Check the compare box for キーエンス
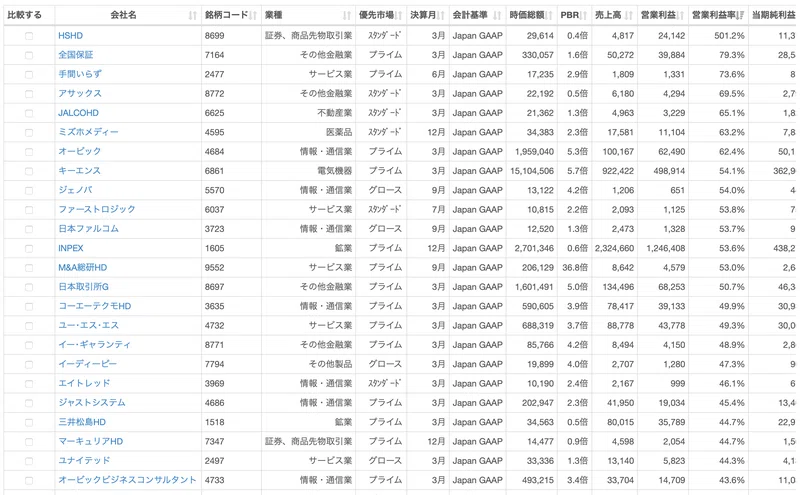The image size is (800, 495). [29, 171]
